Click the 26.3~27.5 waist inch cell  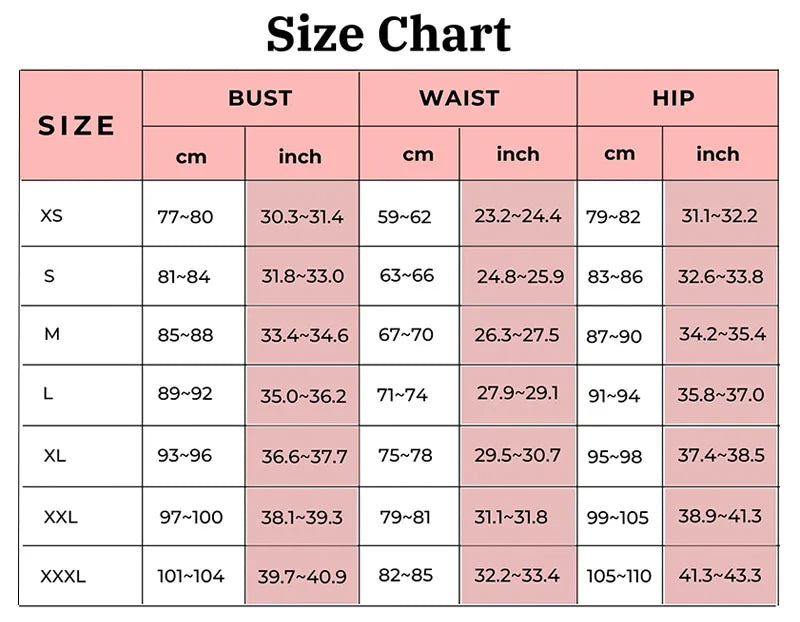pos(517,335)
